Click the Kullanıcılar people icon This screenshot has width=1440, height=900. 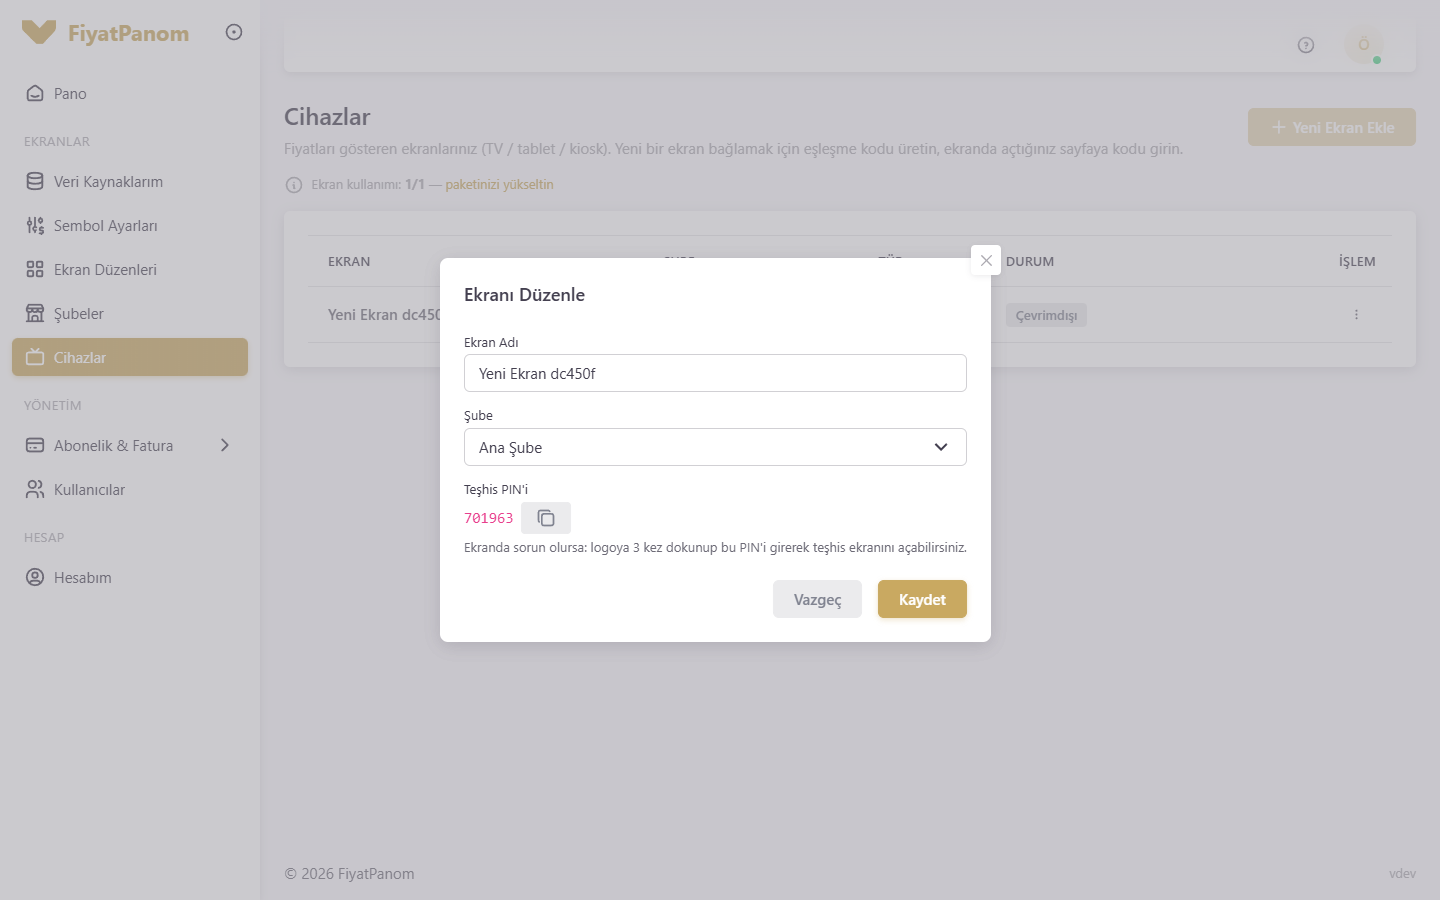(35, 489)
